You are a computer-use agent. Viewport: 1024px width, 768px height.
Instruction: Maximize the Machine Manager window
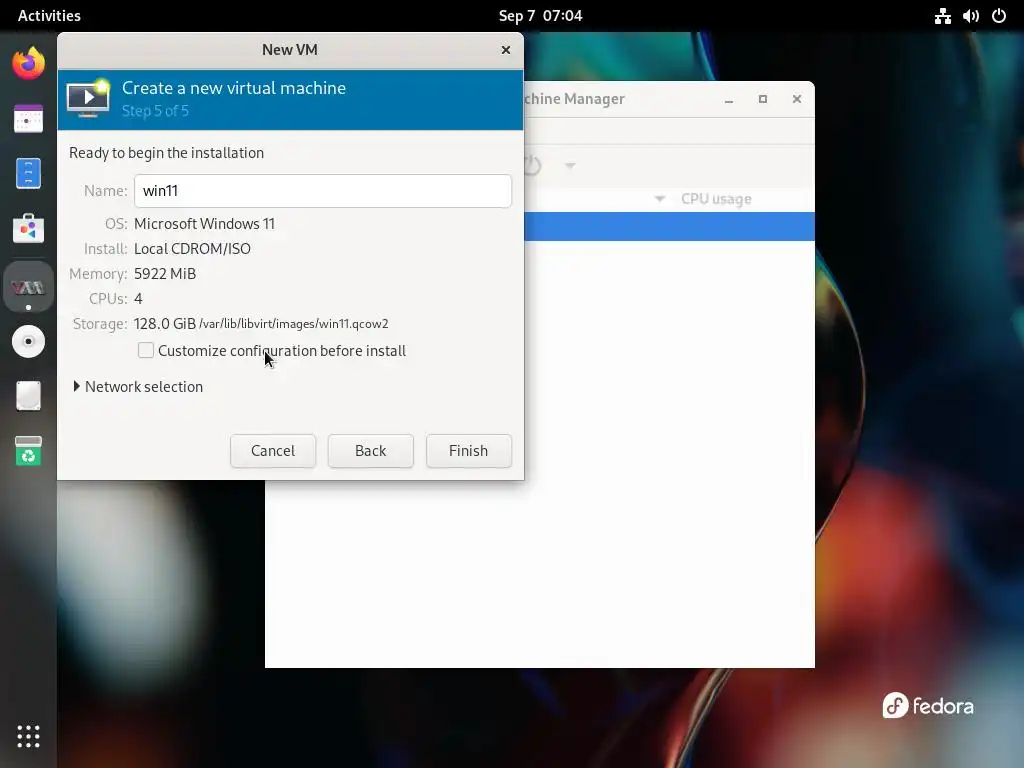point(762,99)
